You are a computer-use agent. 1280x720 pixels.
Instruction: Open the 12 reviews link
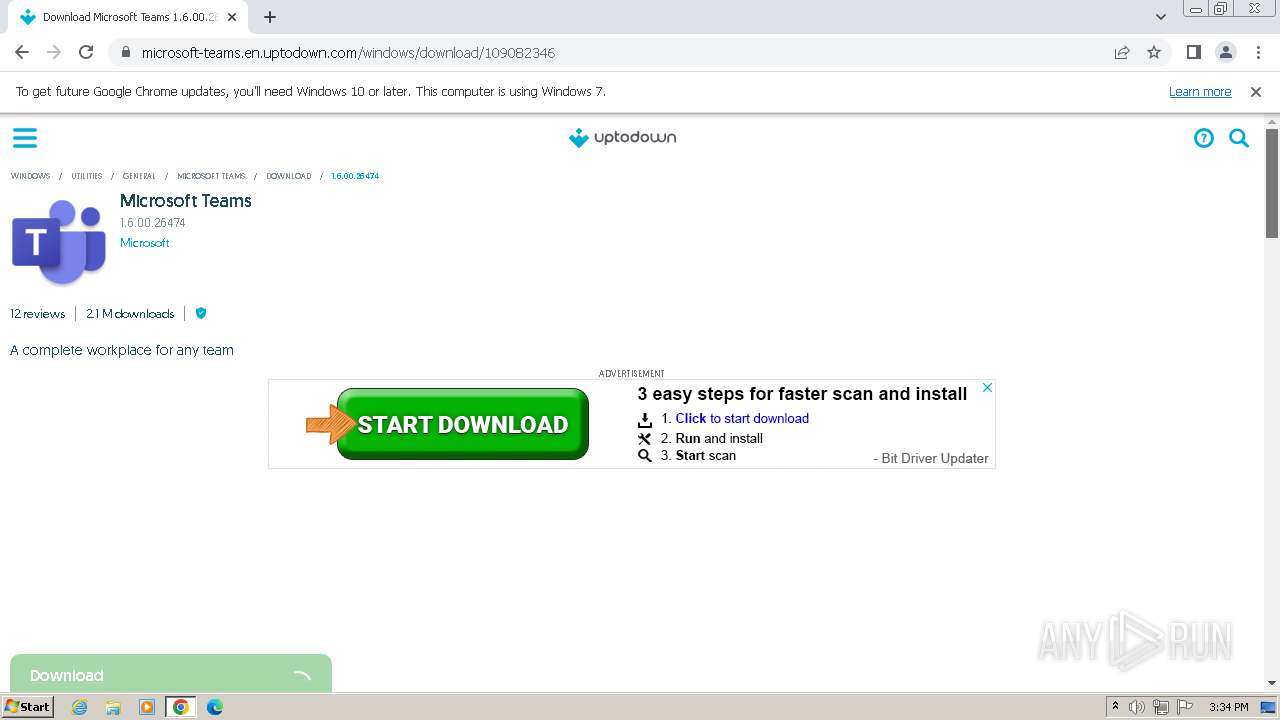(37, 313)
